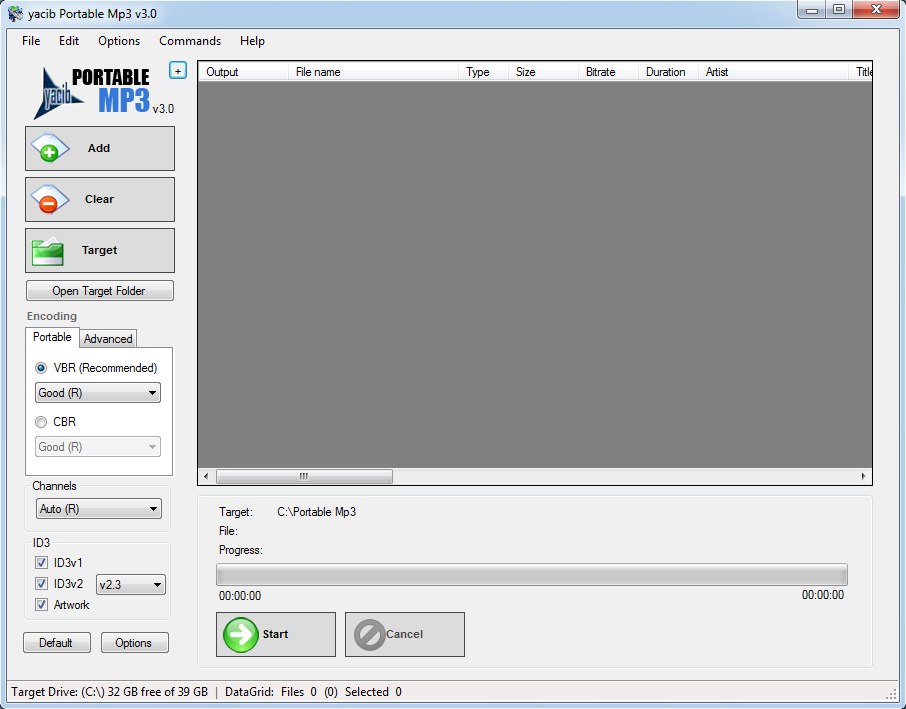Viewport: 906px width, 709px height.
Task: Click the scroll right arrow of file list
Action: (863, 477)
